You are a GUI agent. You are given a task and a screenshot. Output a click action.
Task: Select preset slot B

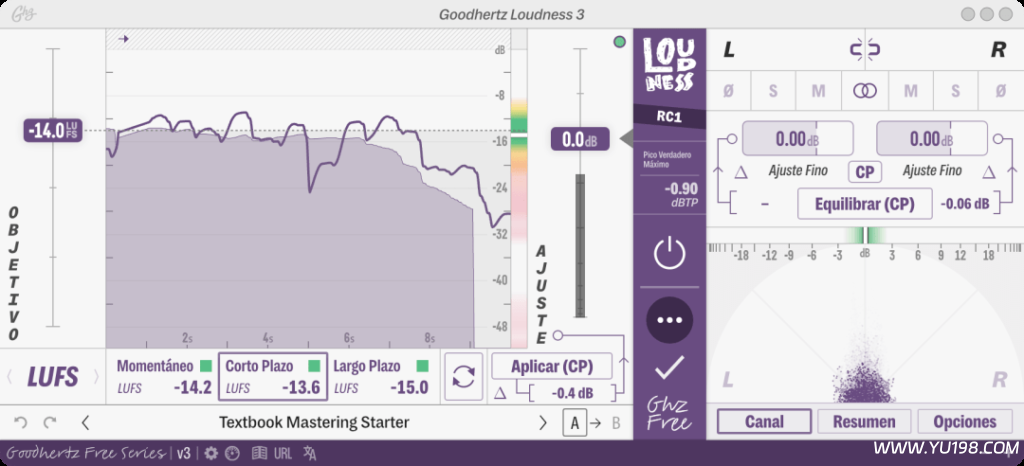[x=616, y=423]
